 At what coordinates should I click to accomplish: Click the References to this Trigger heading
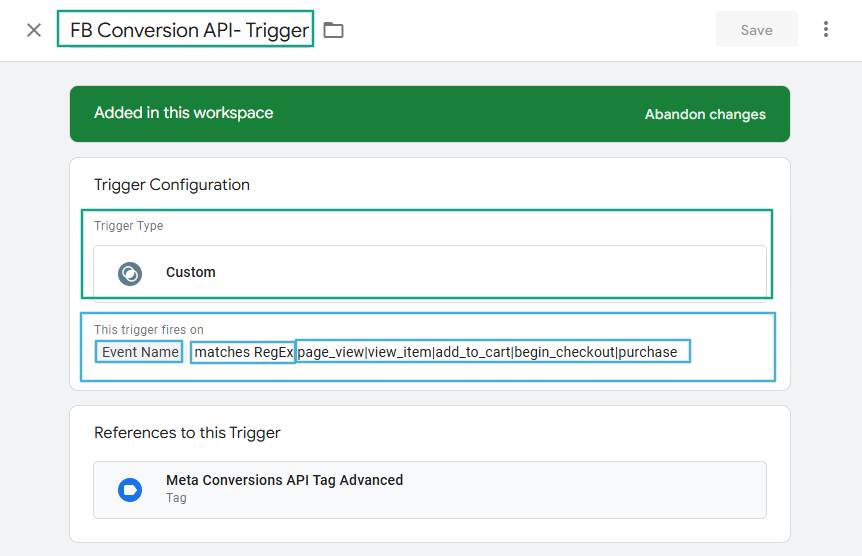point(187,433)
